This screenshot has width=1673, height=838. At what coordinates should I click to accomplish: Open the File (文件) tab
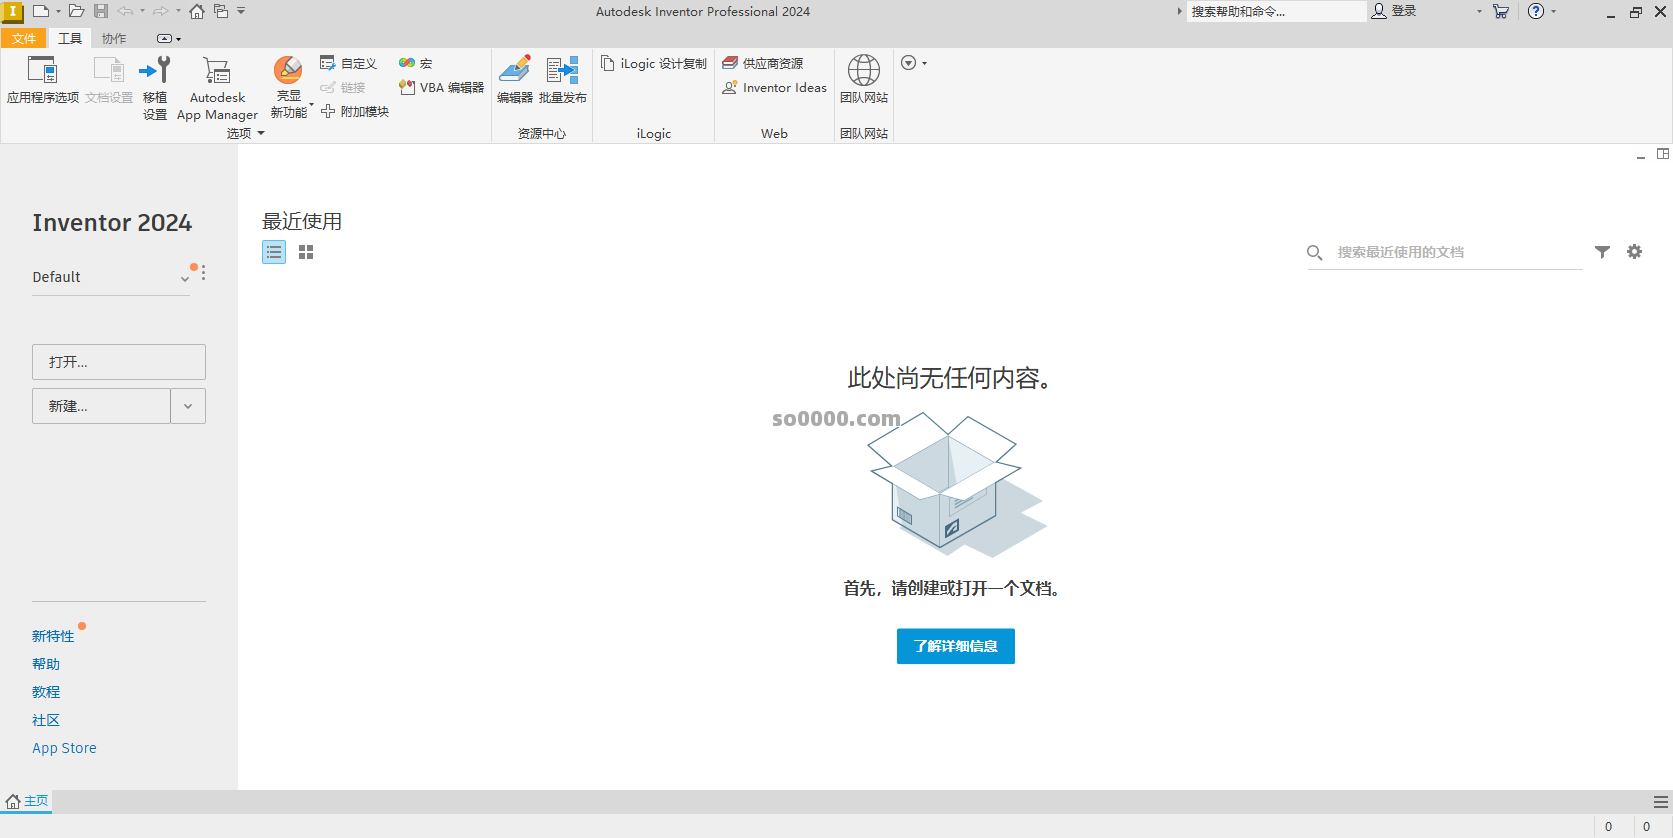click(x=24, y=38)
